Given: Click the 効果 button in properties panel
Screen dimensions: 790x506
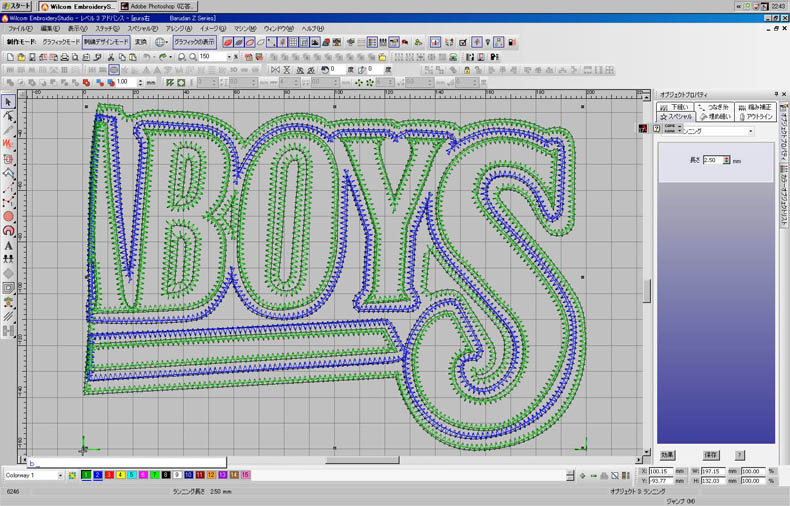Looking at the screenshot, I should pos(668,455).
